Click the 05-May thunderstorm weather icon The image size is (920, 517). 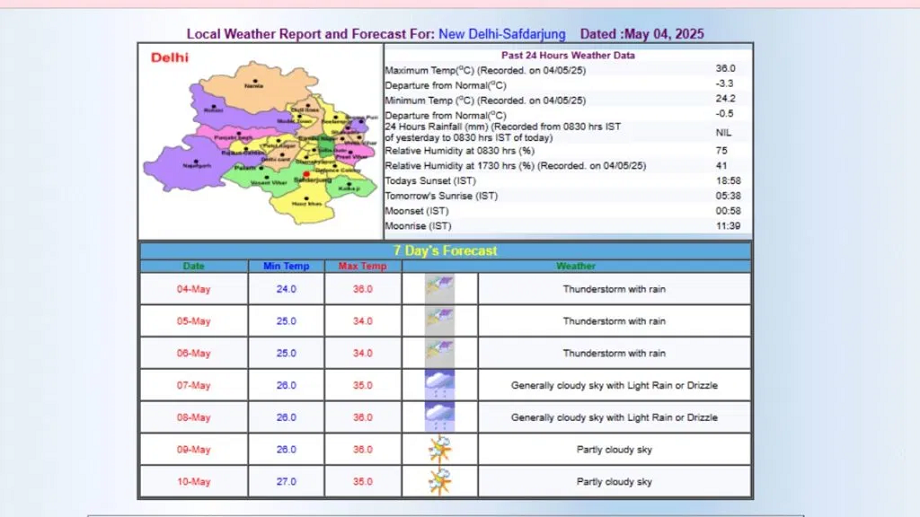coord(439,321)
